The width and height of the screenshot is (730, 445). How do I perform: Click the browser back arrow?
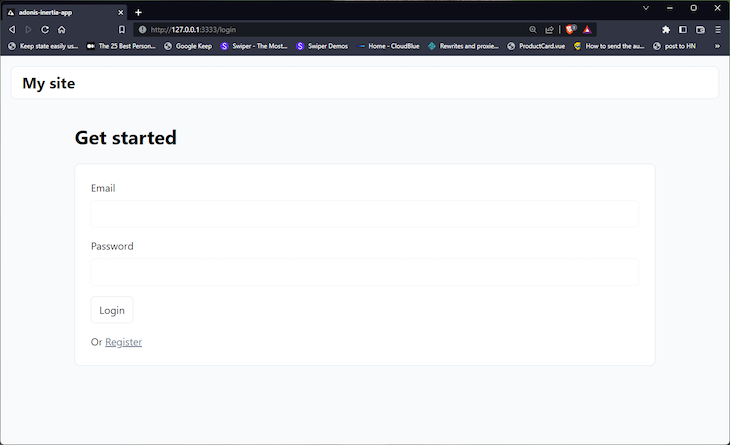click(11, 30)
